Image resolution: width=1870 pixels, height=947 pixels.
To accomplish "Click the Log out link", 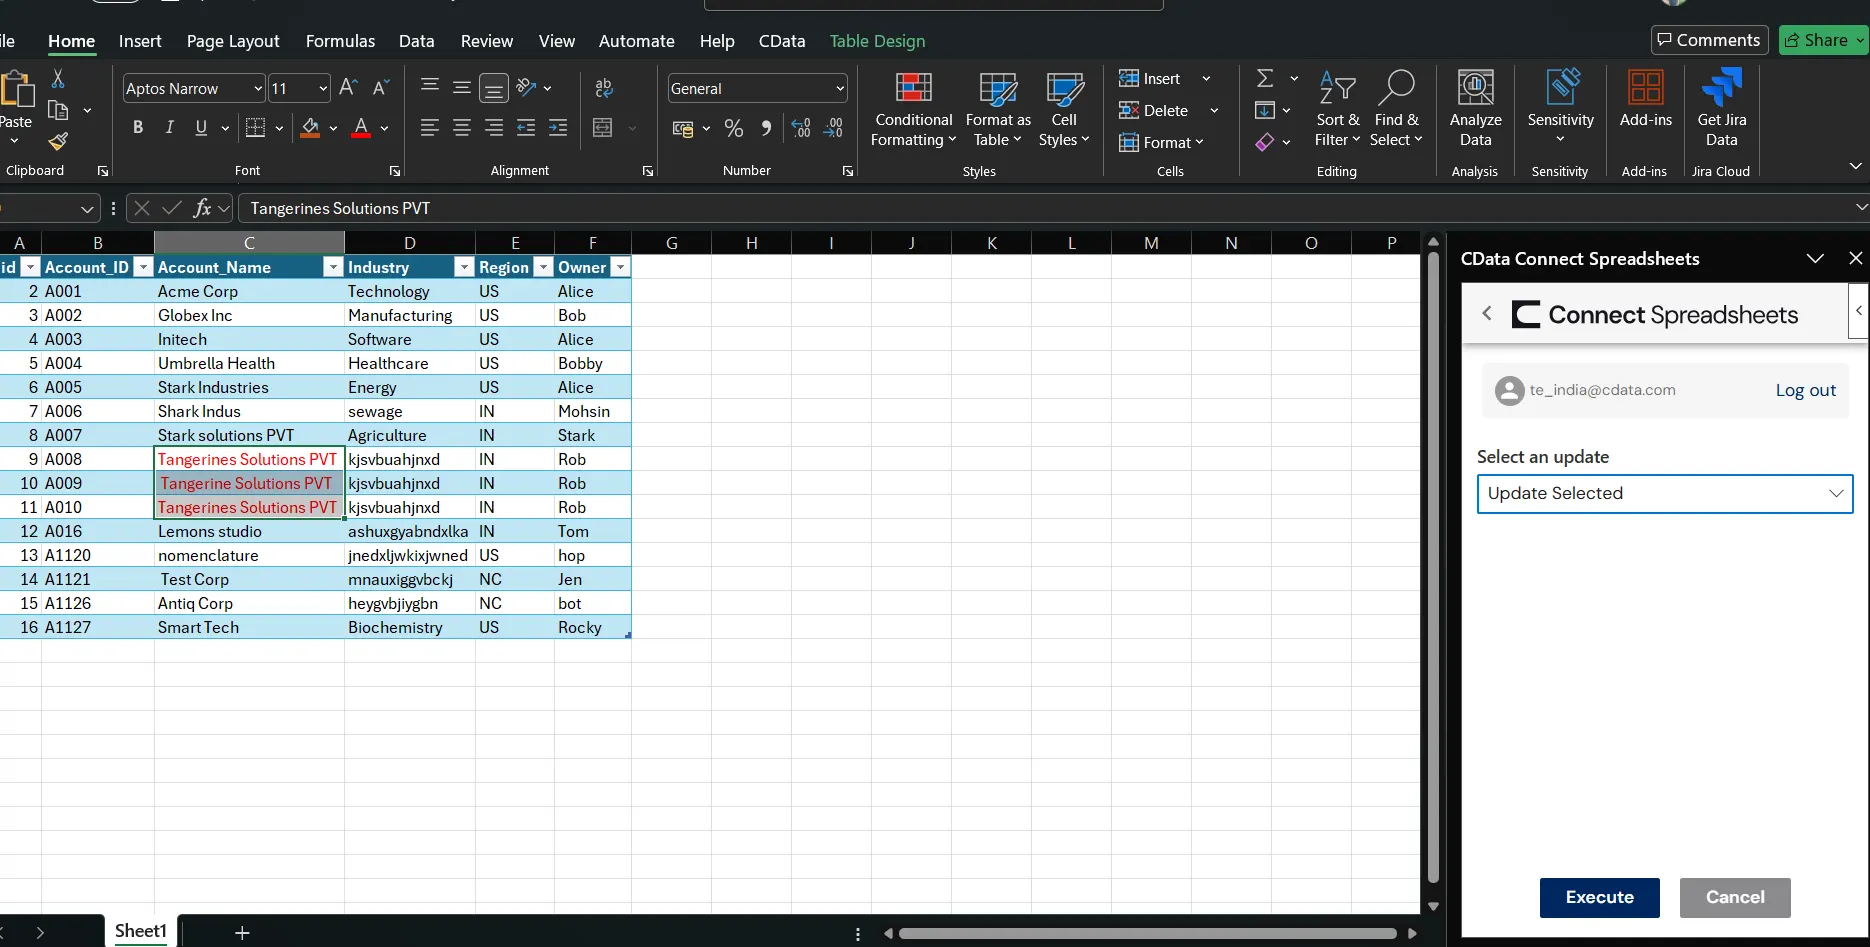I will pyautogui.click(x=1805, y=390).
